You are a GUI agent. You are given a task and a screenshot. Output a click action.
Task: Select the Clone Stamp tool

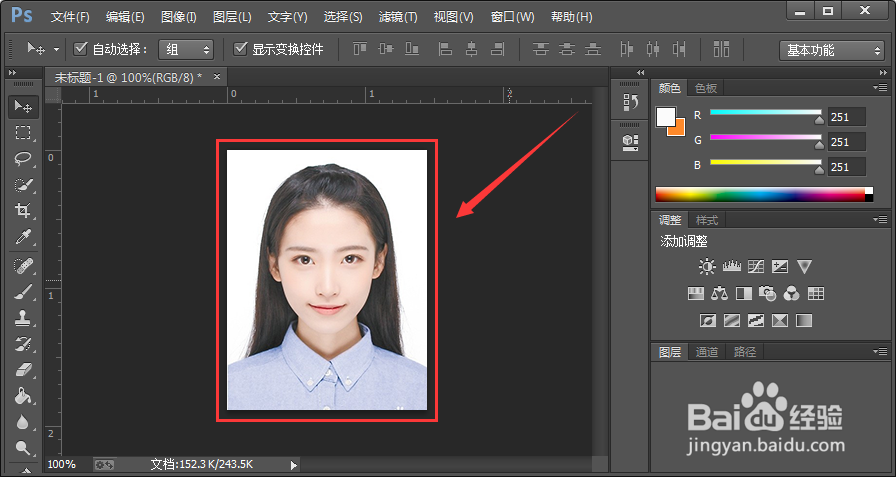(x=23, y=318)
